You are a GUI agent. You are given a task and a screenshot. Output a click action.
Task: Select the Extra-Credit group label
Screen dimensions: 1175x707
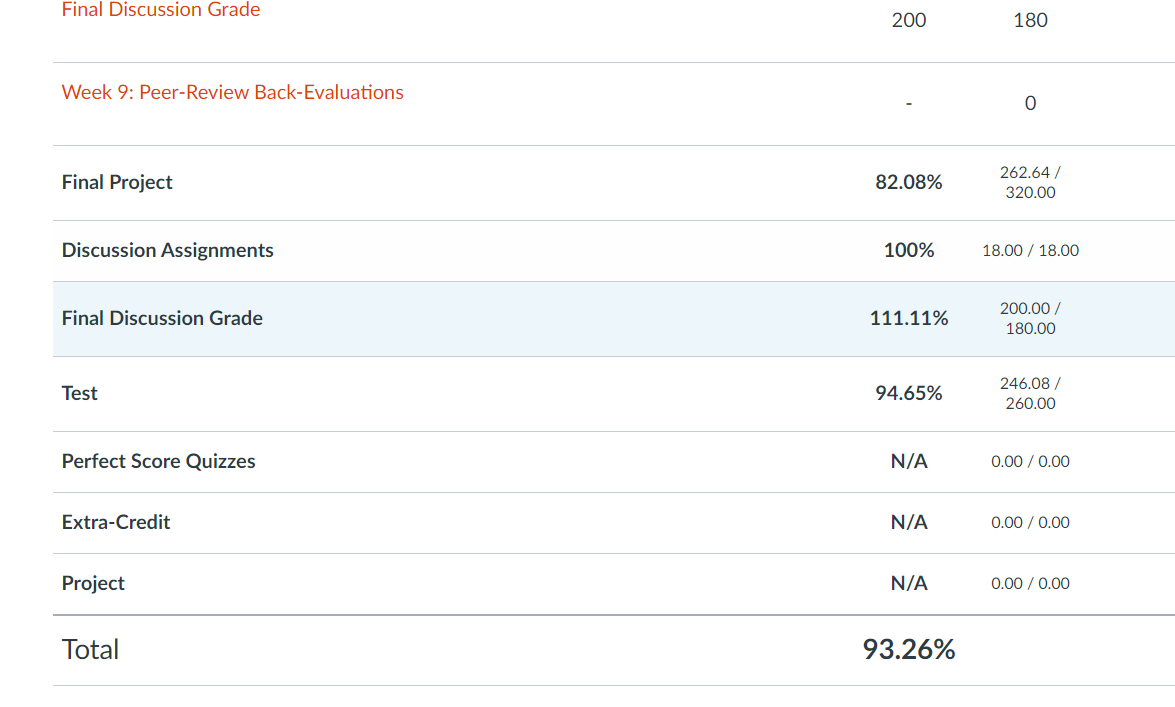[116, 522]
